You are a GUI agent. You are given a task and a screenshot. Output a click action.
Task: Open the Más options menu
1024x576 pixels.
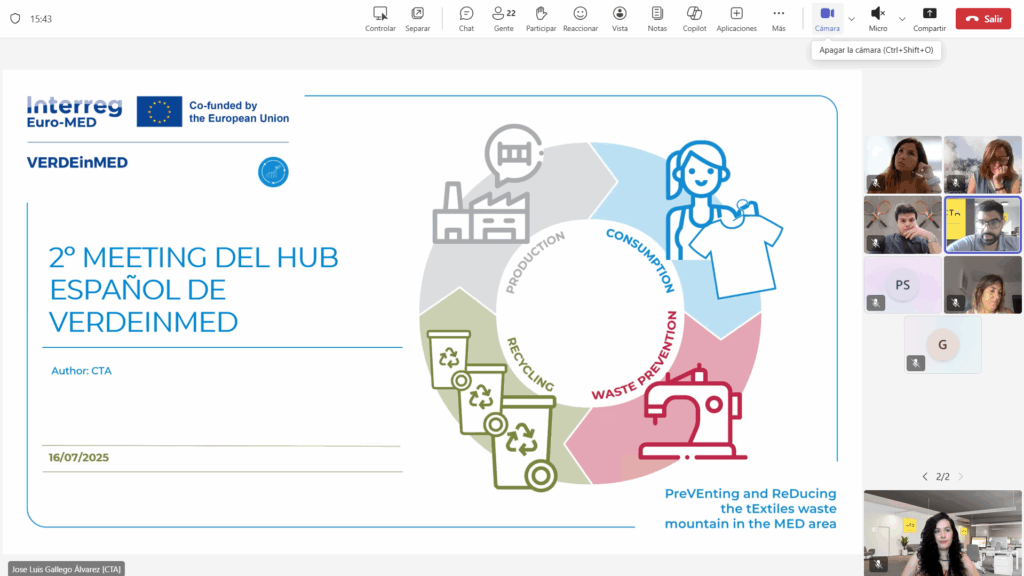(x=778, y=19)
